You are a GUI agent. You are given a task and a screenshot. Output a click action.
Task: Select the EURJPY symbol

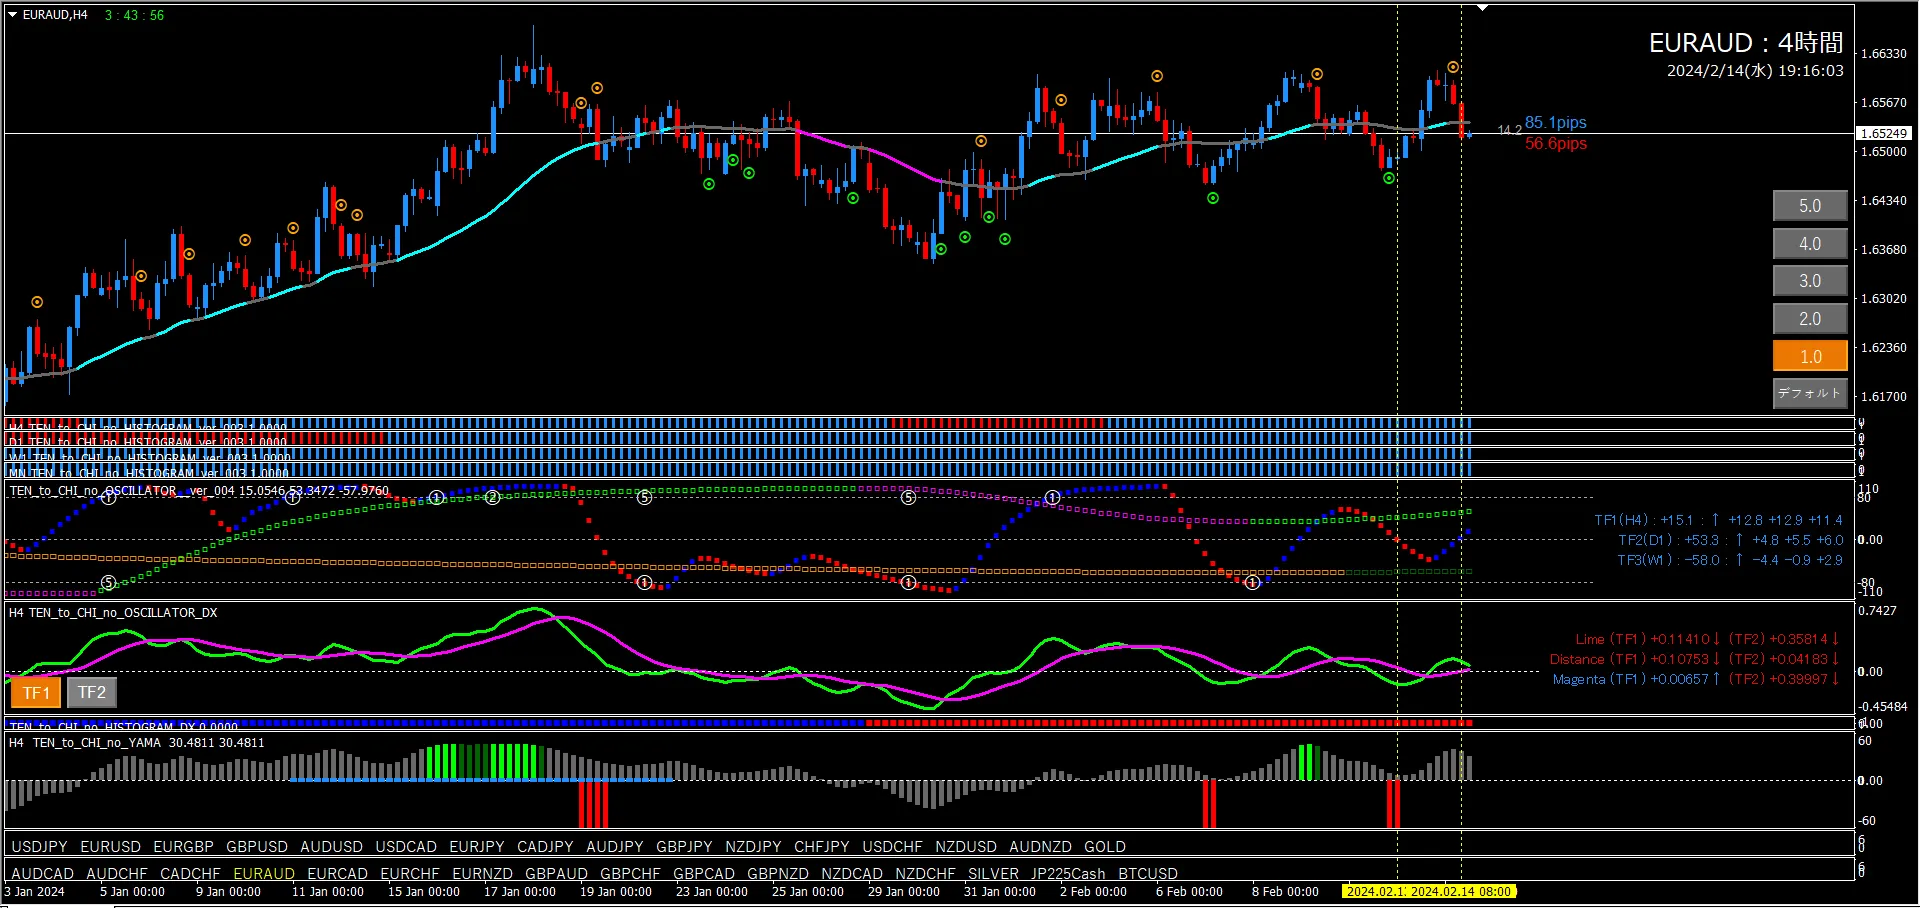coord(477,847)
